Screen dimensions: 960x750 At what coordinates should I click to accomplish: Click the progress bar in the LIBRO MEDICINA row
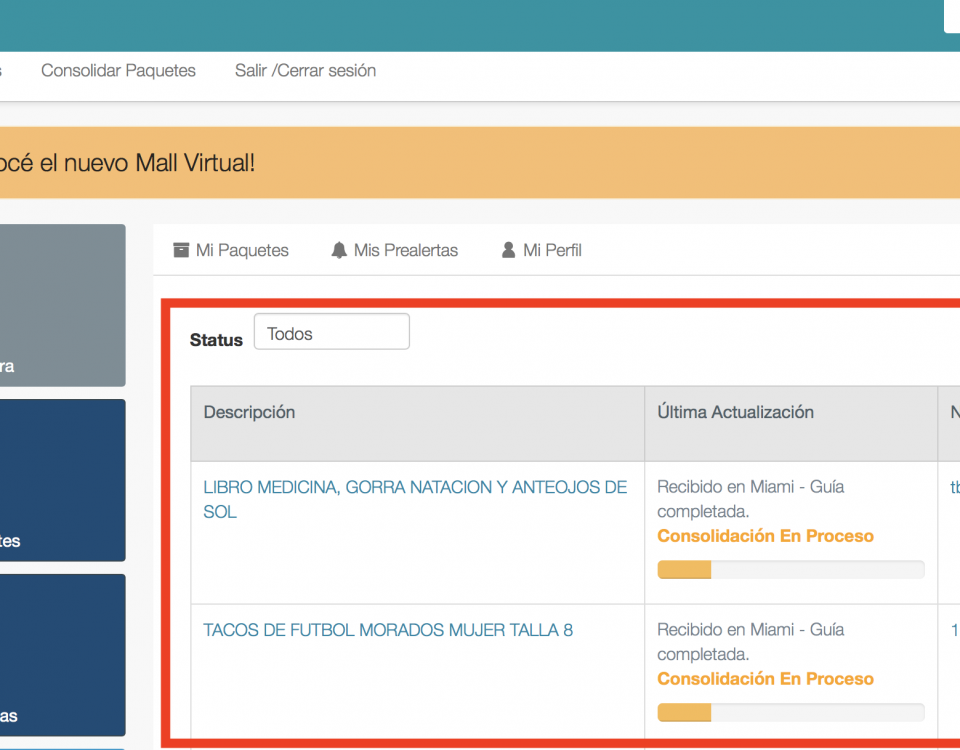(790, 569)
